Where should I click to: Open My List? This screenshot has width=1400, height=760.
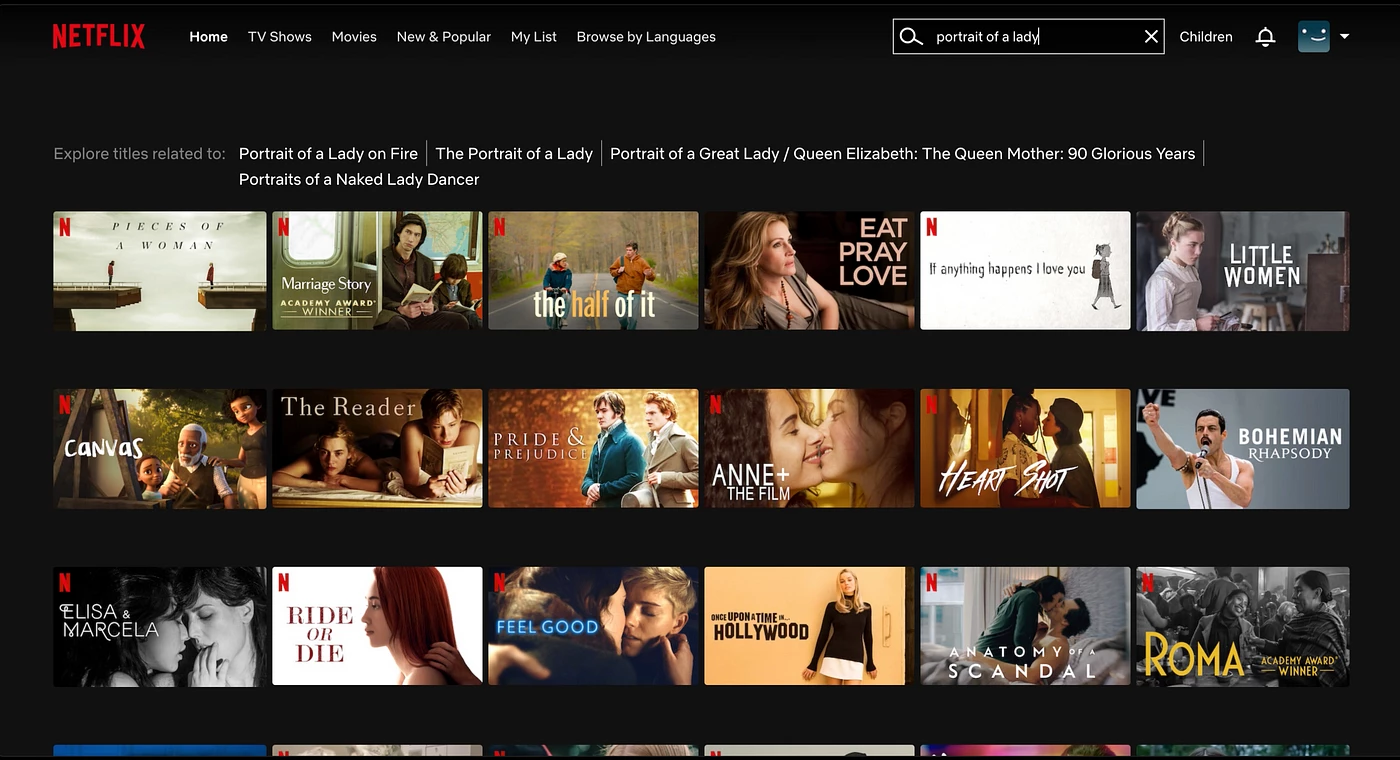coord(534,37)
